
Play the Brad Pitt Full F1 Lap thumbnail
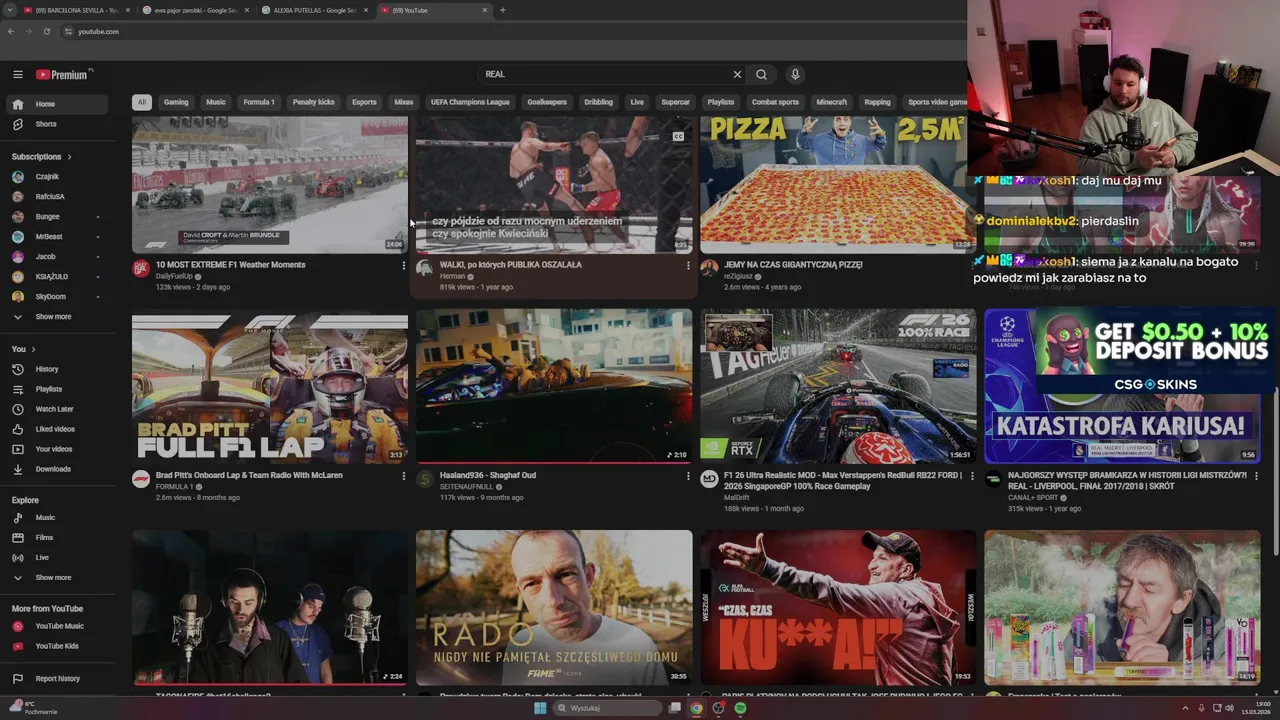pyautogui.click(x=270, y=386)
